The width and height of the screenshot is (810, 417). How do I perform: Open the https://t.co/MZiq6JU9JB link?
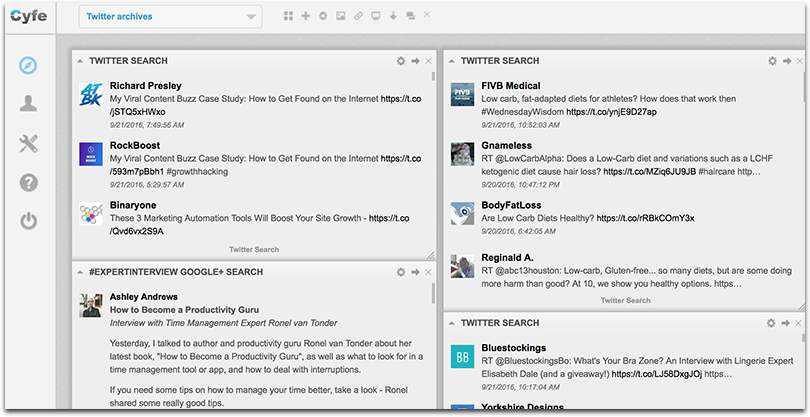[x=649, y=172]
